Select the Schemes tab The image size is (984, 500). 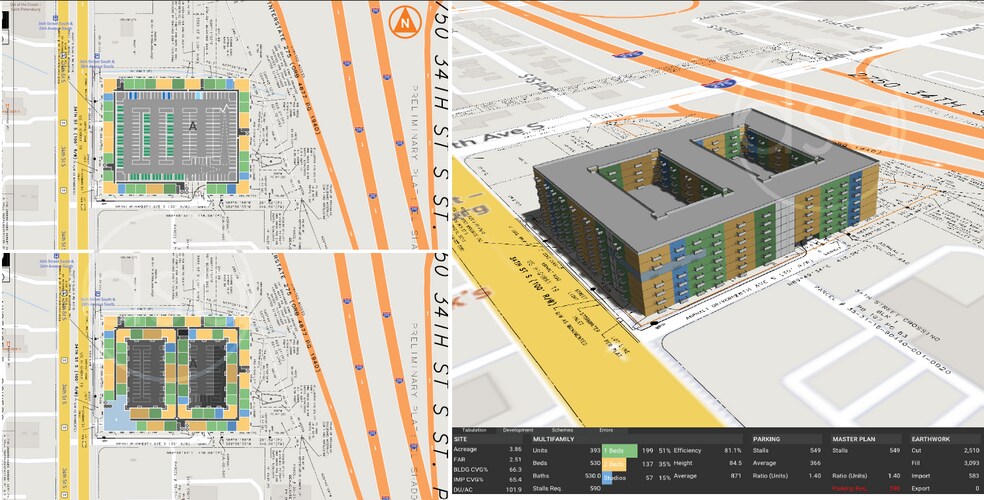562,429
